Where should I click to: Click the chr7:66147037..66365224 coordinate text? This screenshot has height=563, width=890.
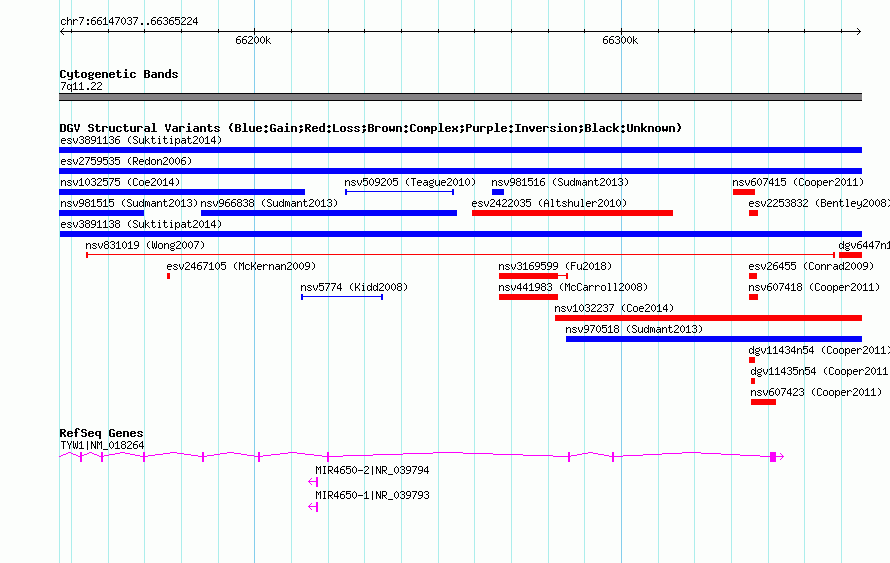click(129, 22)
